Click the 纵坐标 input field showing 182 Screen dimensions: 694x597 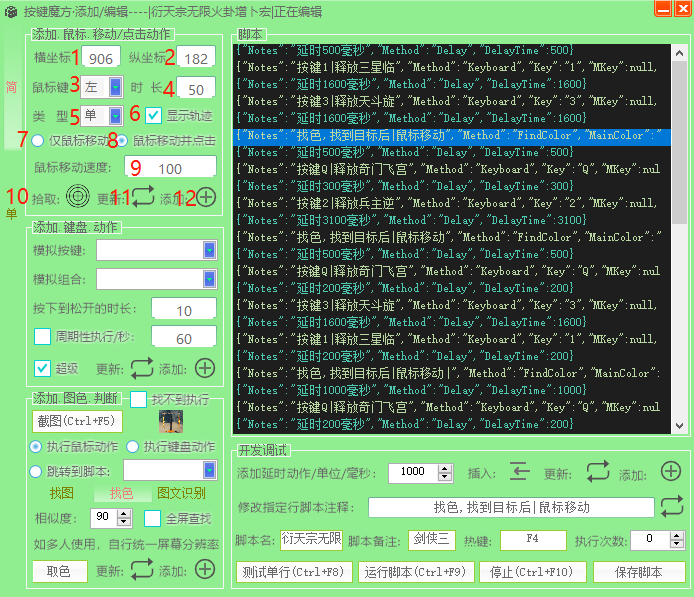(196, 58)
